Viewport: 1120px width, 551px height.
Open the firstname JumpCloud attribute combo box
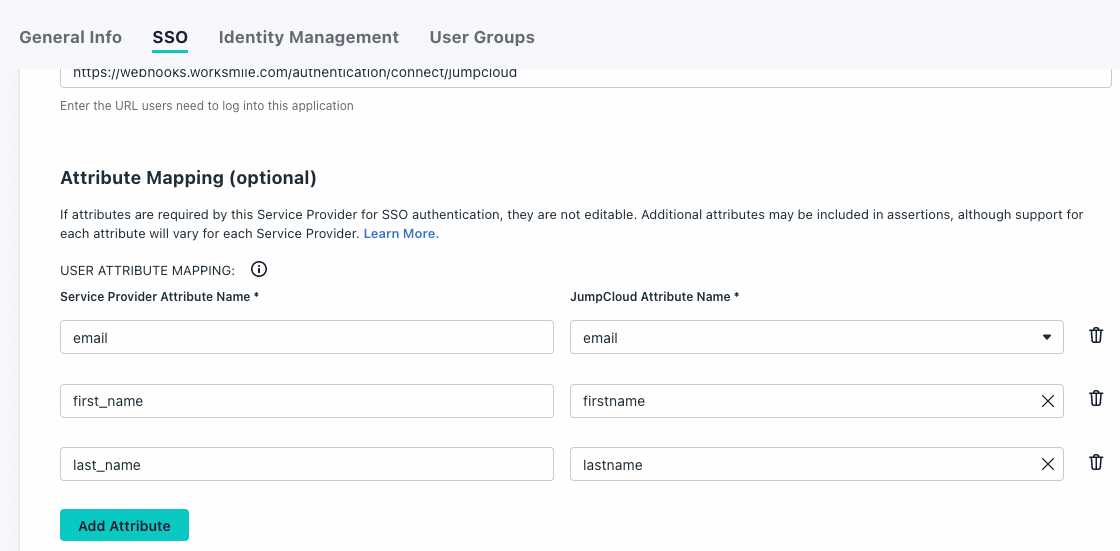pyautogui.click(x=816, y=401)
